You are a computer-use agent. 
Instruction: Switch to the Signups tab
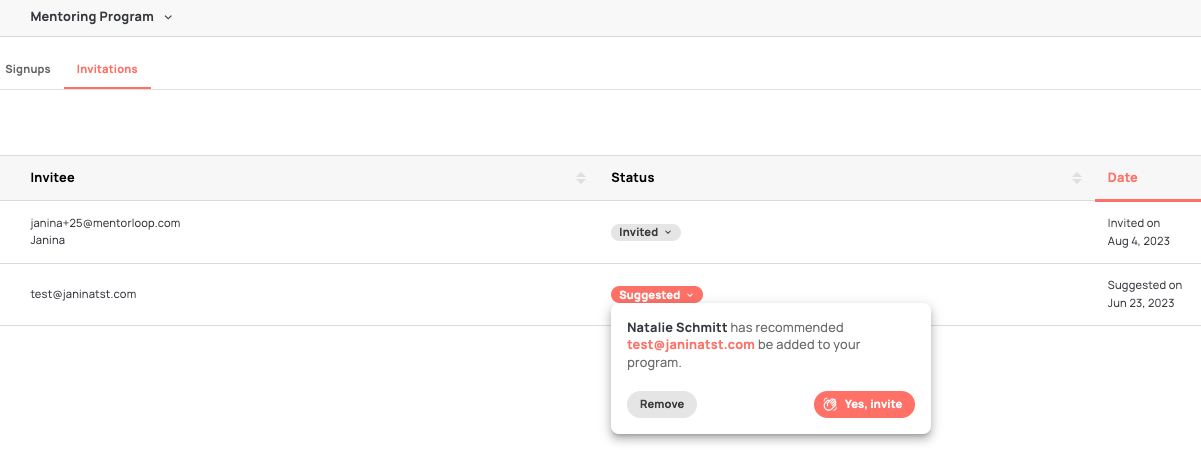click(x=28, y=69)
